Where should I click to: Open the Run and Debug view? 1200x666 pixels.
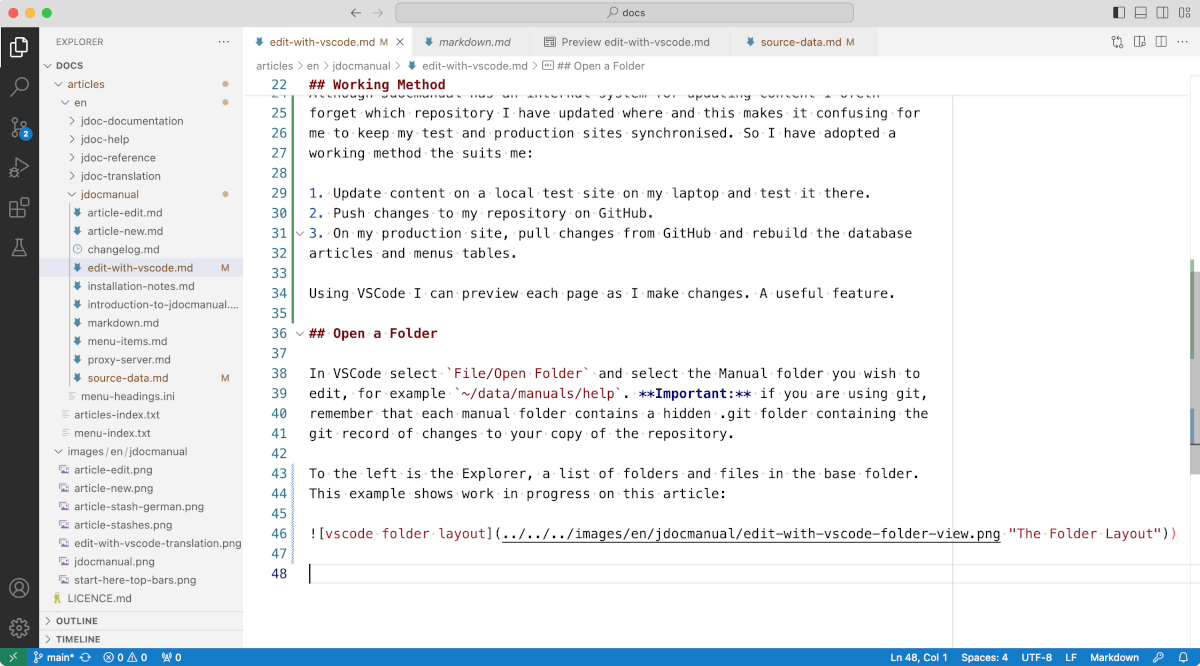pos(19,167)
